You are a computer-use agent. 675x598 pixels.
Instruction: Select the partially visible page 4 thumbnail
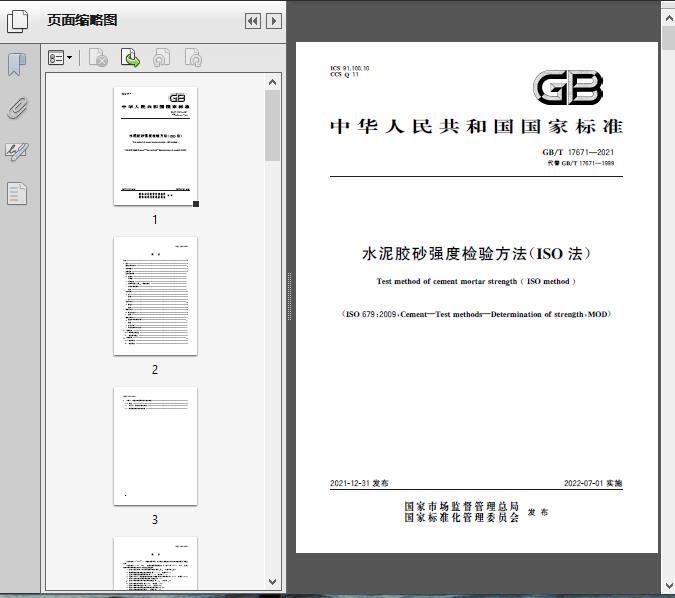[x=155, y=564]
